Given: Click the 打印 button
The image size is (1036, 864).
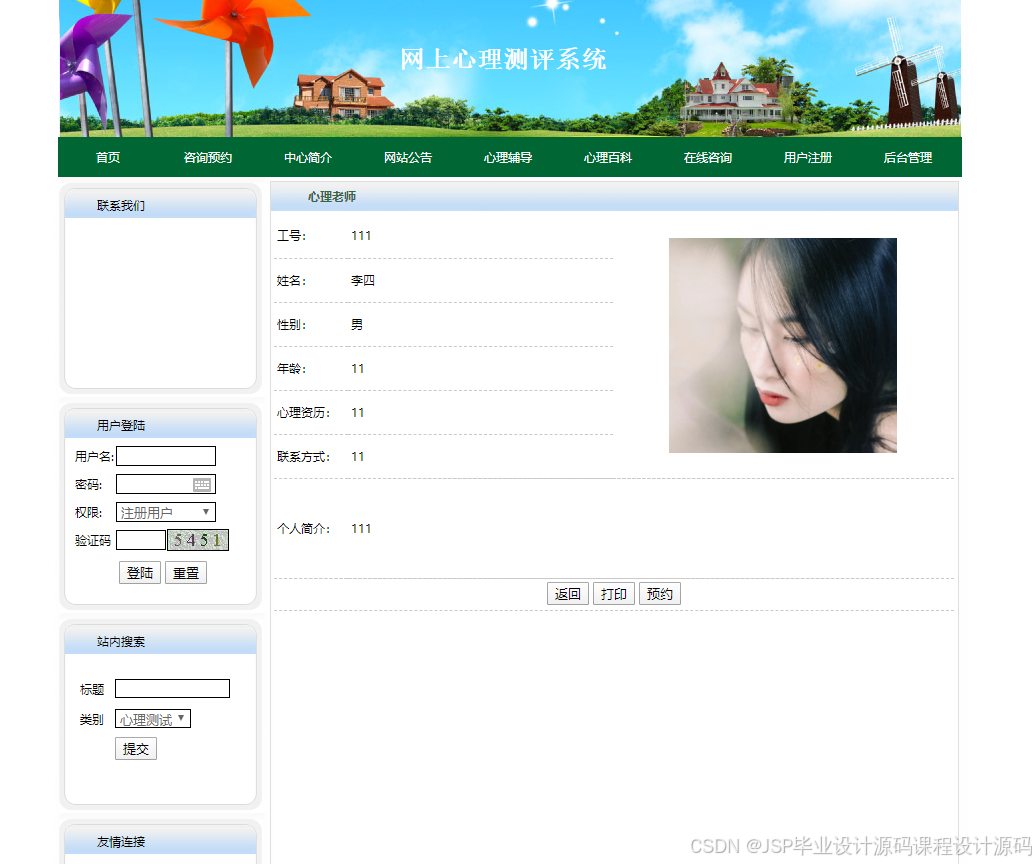Looking at the screenshot, I should 614,594.
